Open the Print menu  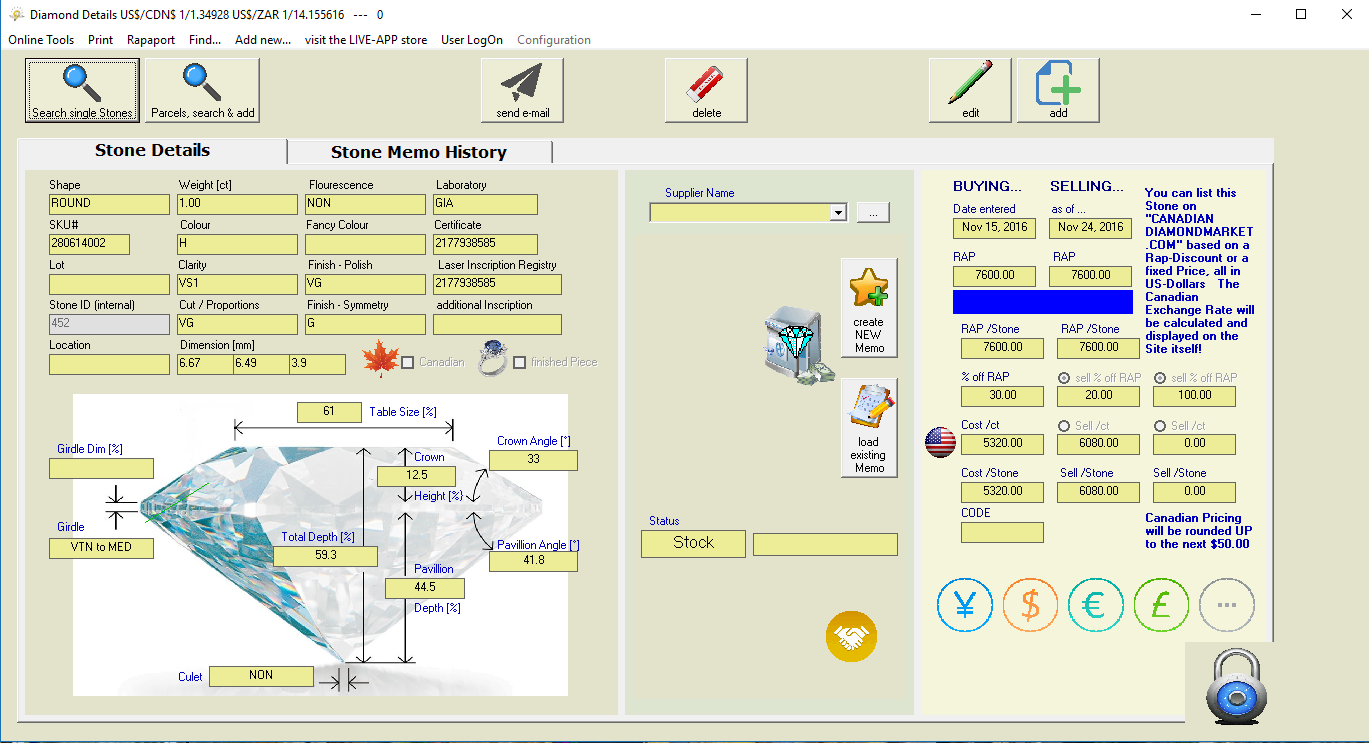pyautogui.click(x=100, y=40)
